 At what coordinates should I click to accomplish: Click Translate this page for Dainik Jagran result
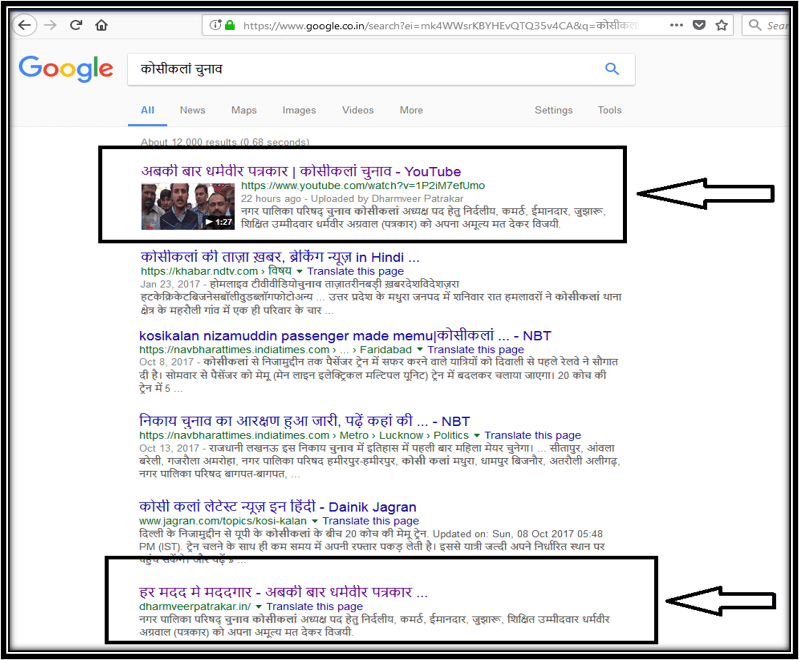(x=370, y=521)
